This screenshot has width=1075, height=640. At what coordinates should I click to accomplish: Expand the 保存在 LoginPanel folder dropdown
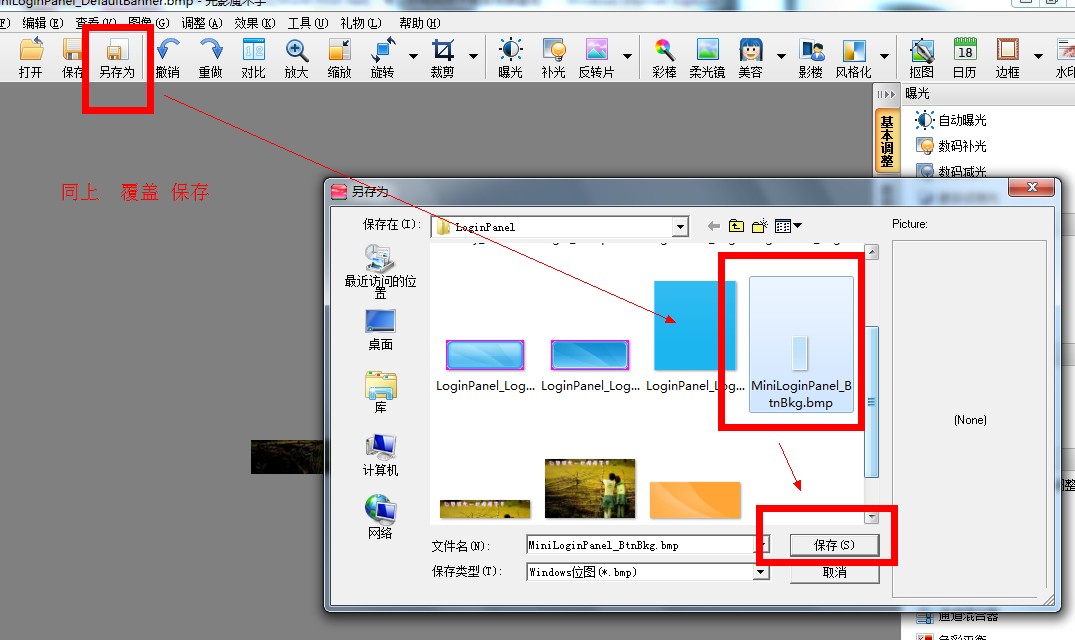680,227
